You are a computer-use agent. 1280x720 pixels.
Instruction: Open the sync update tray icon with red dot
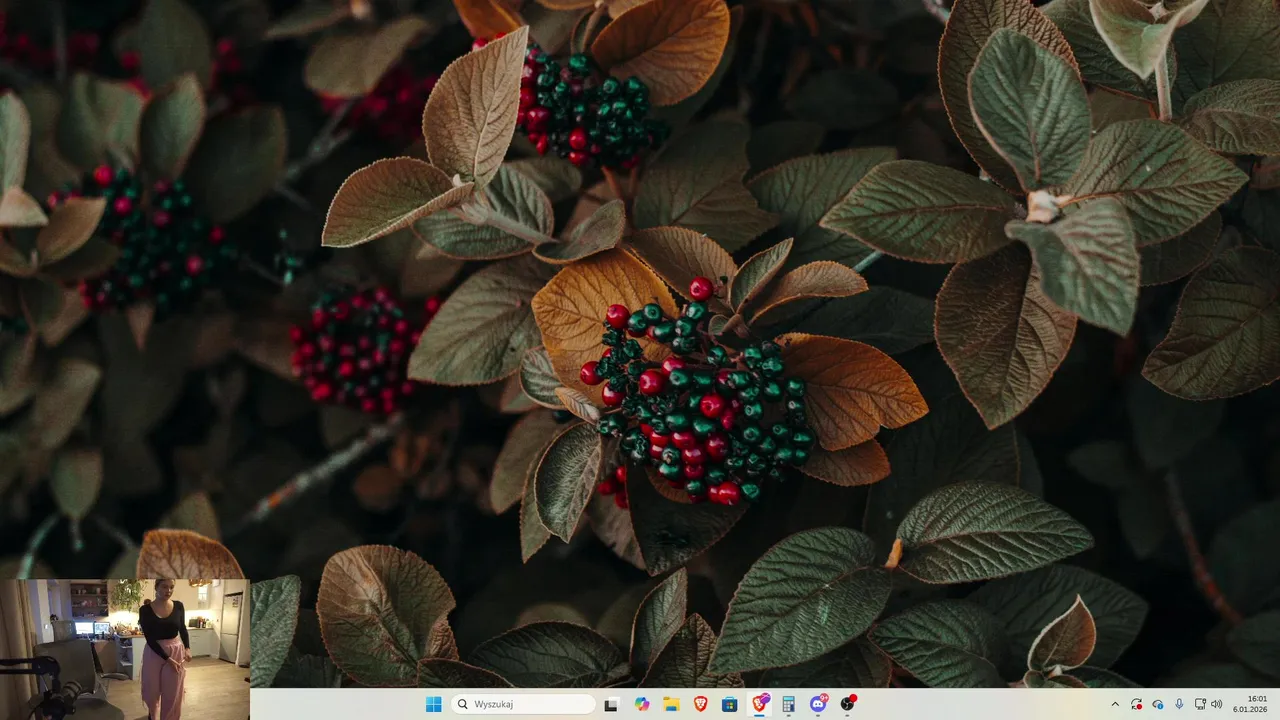pos(1136,704)
